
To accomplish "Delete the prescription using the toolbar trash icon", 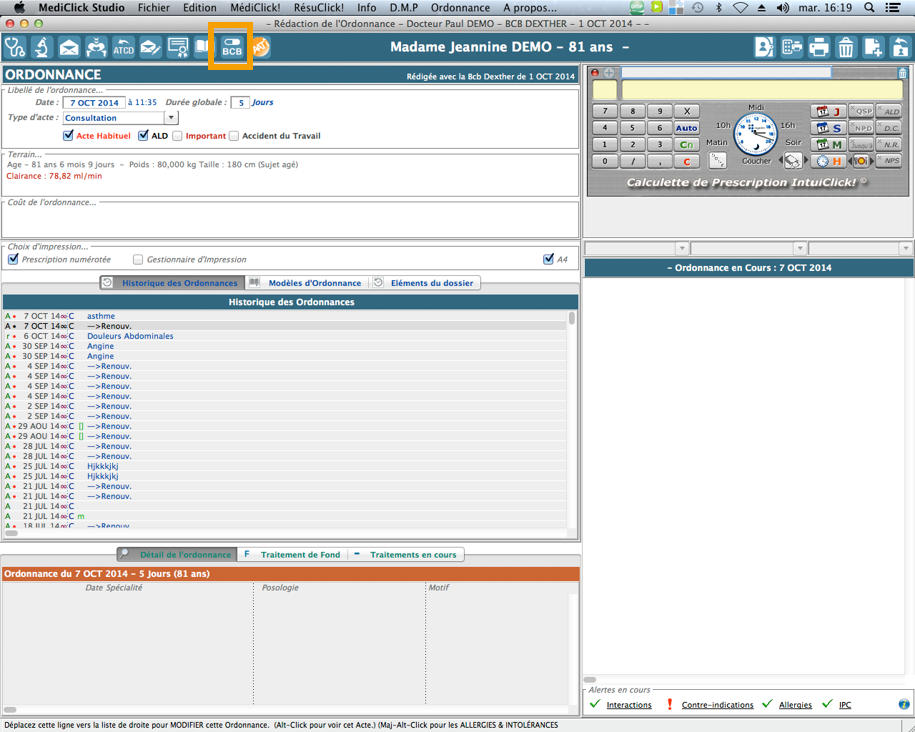I will [846, 47].
